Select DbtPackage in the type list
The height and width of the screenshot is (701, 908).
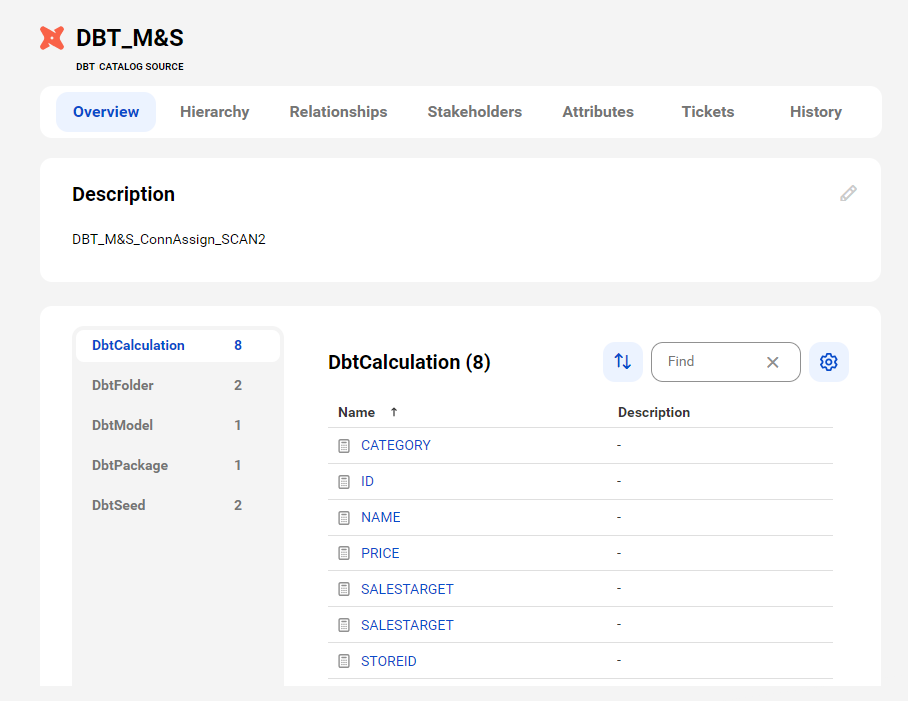178,465
